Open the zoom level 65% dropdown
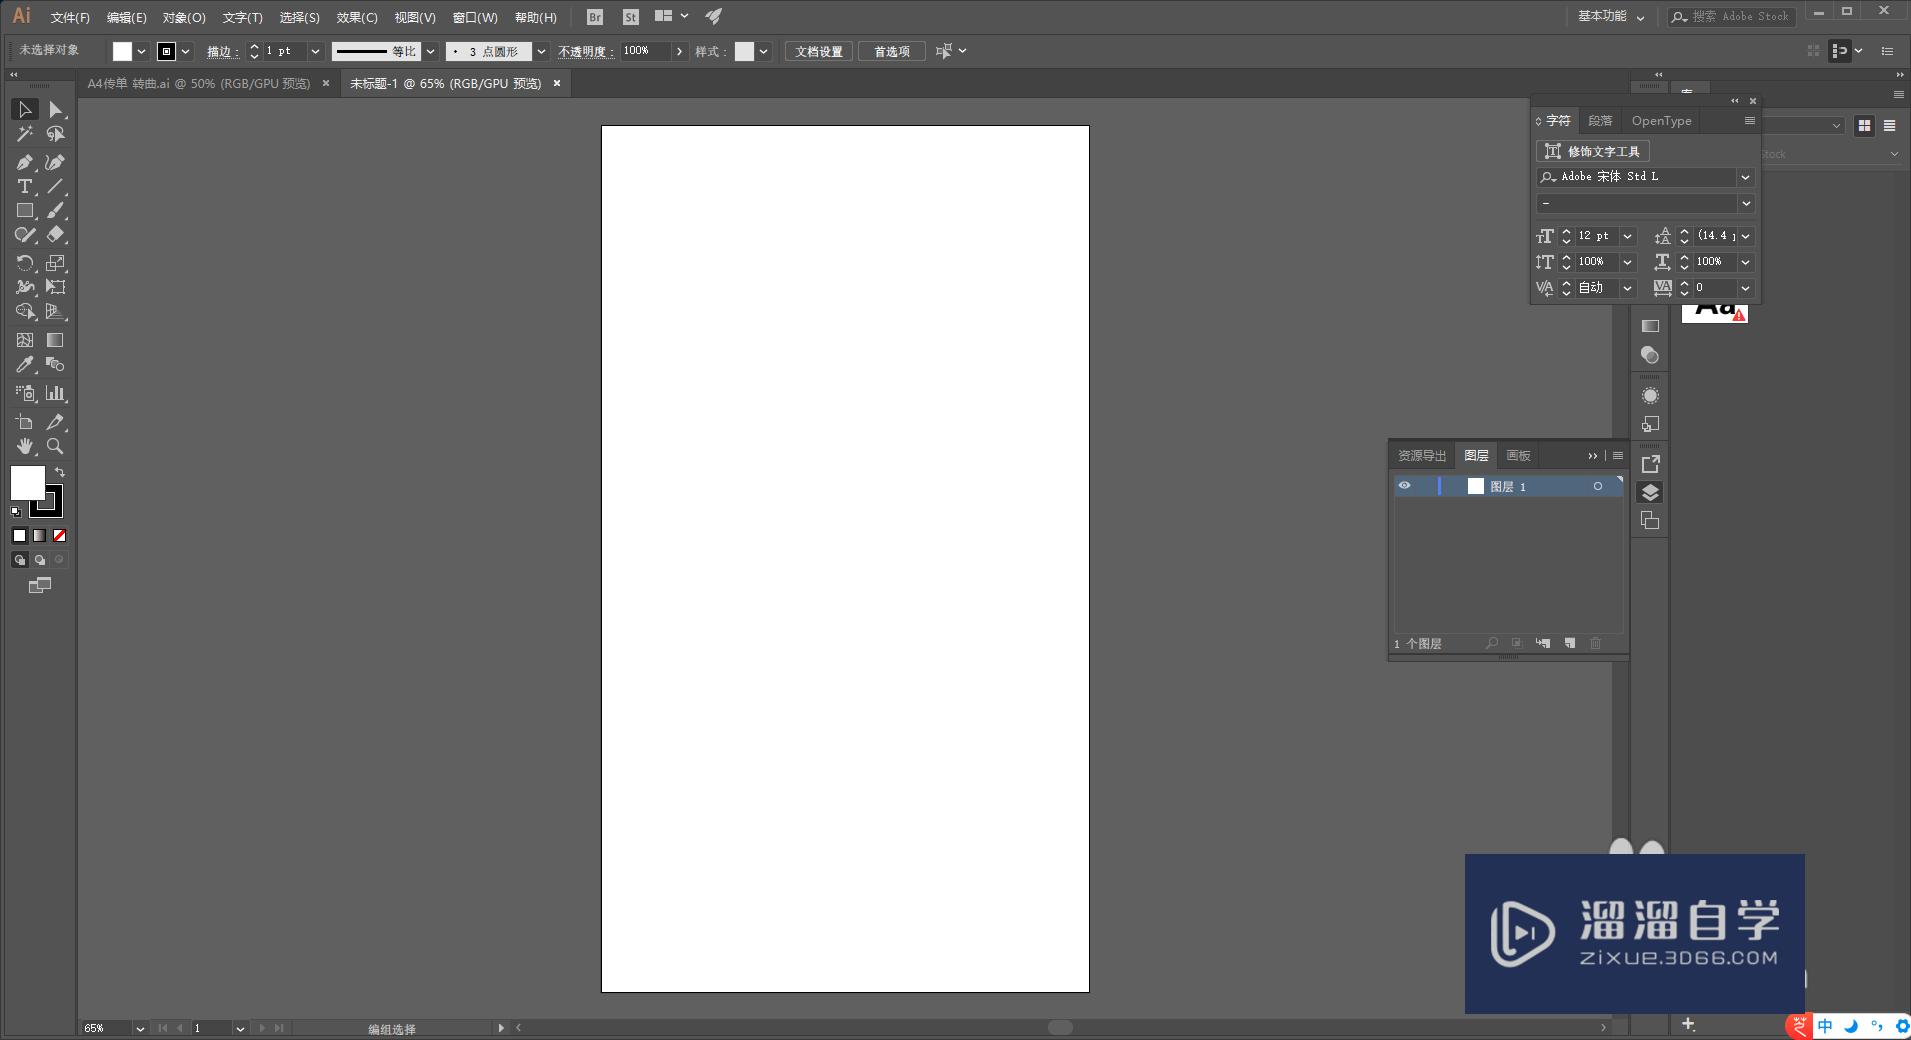The image size is (1911, 1040). pyautogui.click(x=139, y=1028)
